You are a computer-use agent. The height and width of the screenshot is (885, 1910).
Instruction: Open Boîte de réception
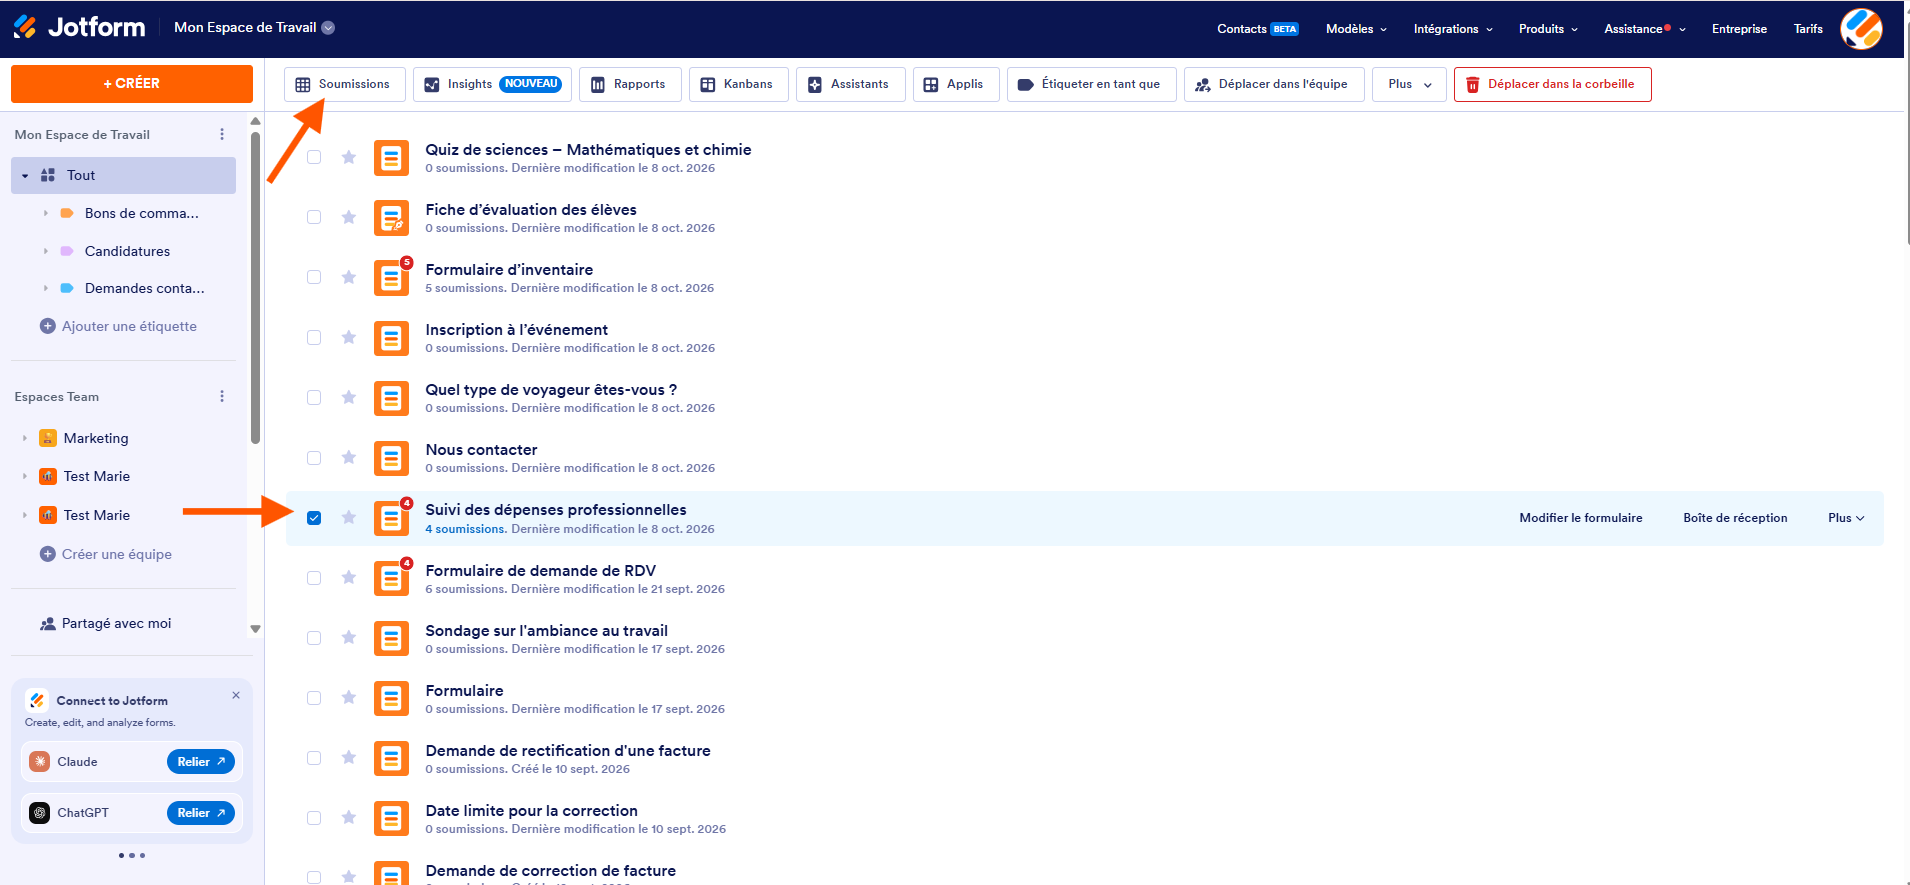coord(1735,518)
